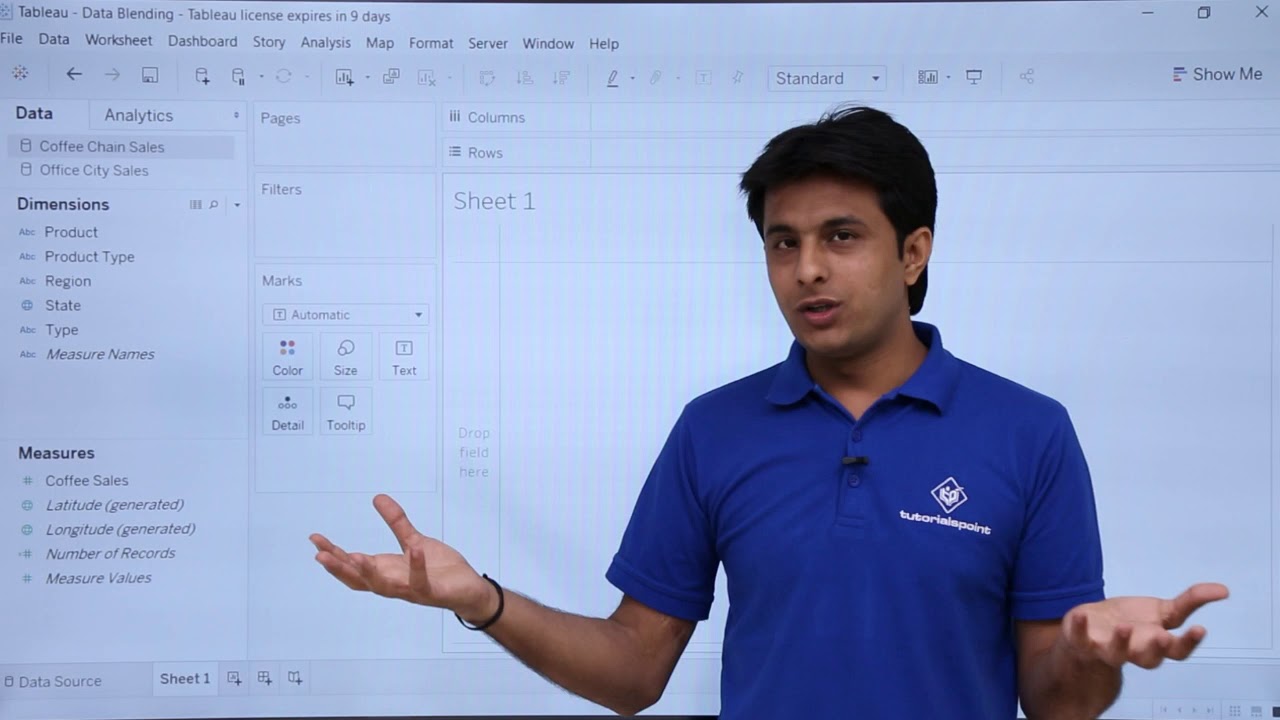Screen dimensions: 1280x720
Task: Click the Swap Rows and Columns icon
Action: tap(487, 77)
